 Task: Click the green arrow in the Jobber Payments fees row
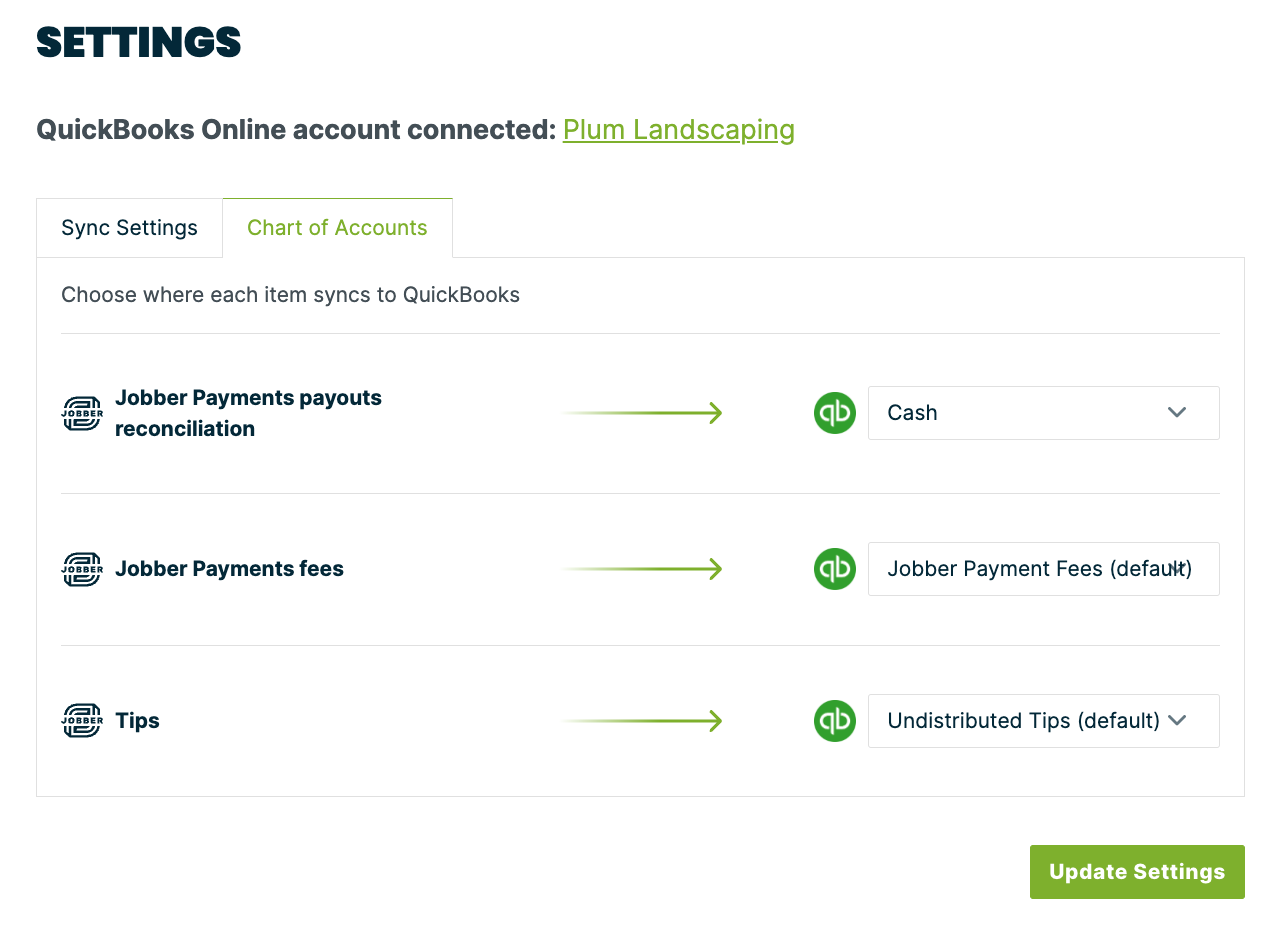point(642,569)
